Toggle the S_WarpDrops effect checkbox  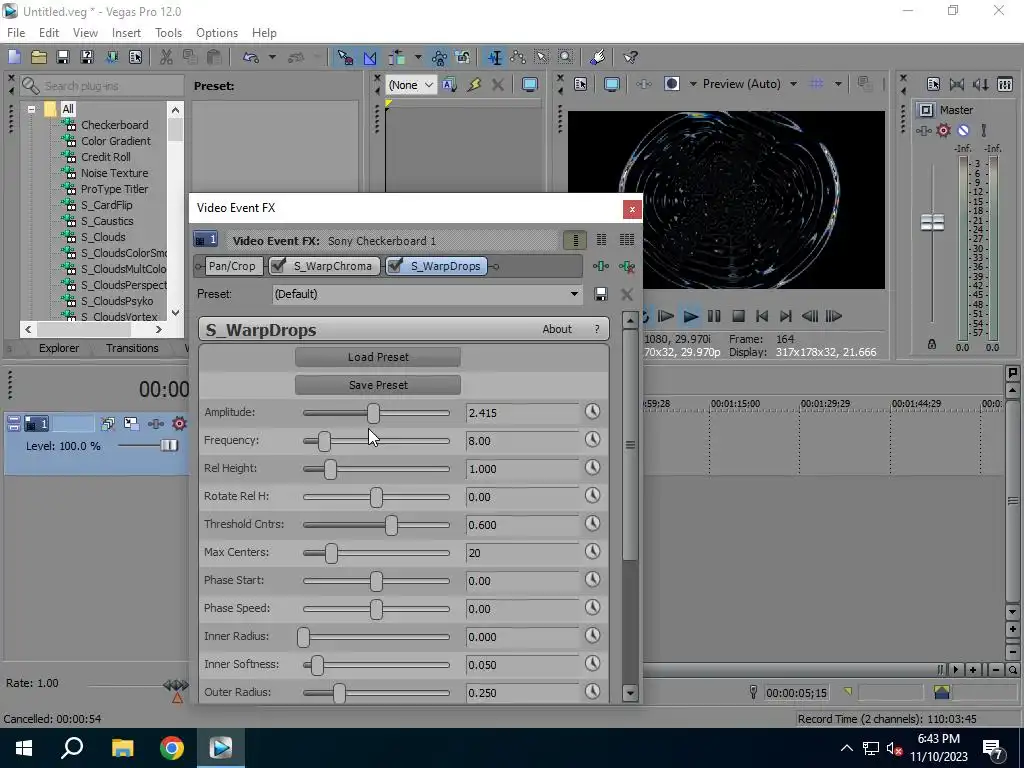point(395,265)
